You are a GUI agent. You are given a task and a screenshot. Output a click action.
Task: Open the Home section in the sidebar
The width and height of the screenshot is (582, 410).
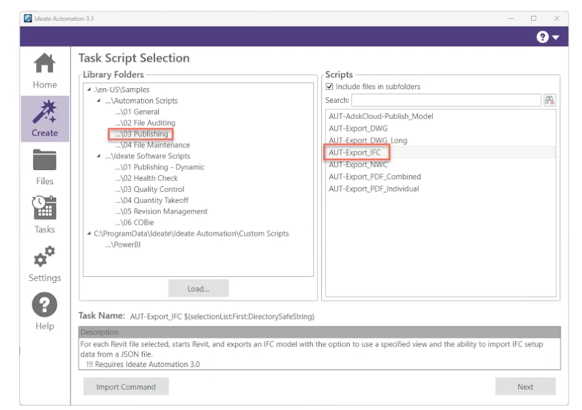(x=45, y=71)
